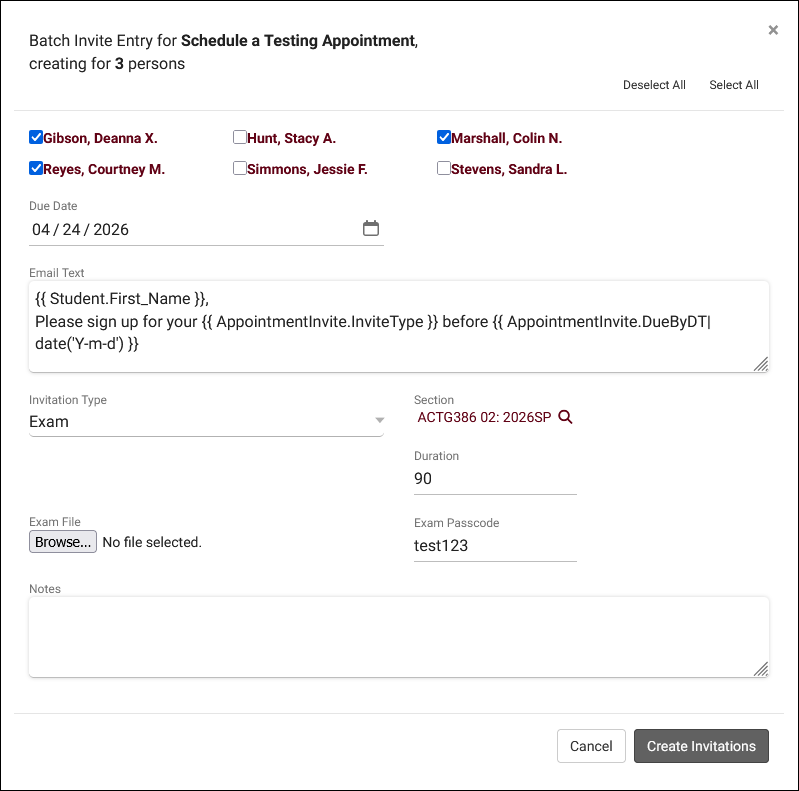
Task: Expand the Invitation Type dropdown
Action: (206, 422)
